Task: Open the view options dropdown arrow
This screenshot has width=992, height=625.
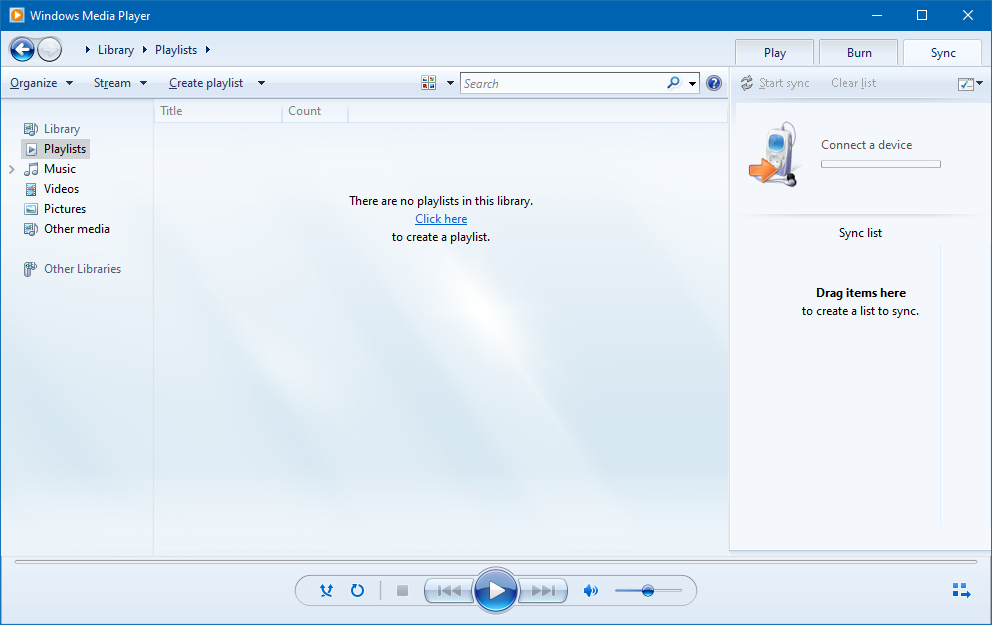Action: 450,83
